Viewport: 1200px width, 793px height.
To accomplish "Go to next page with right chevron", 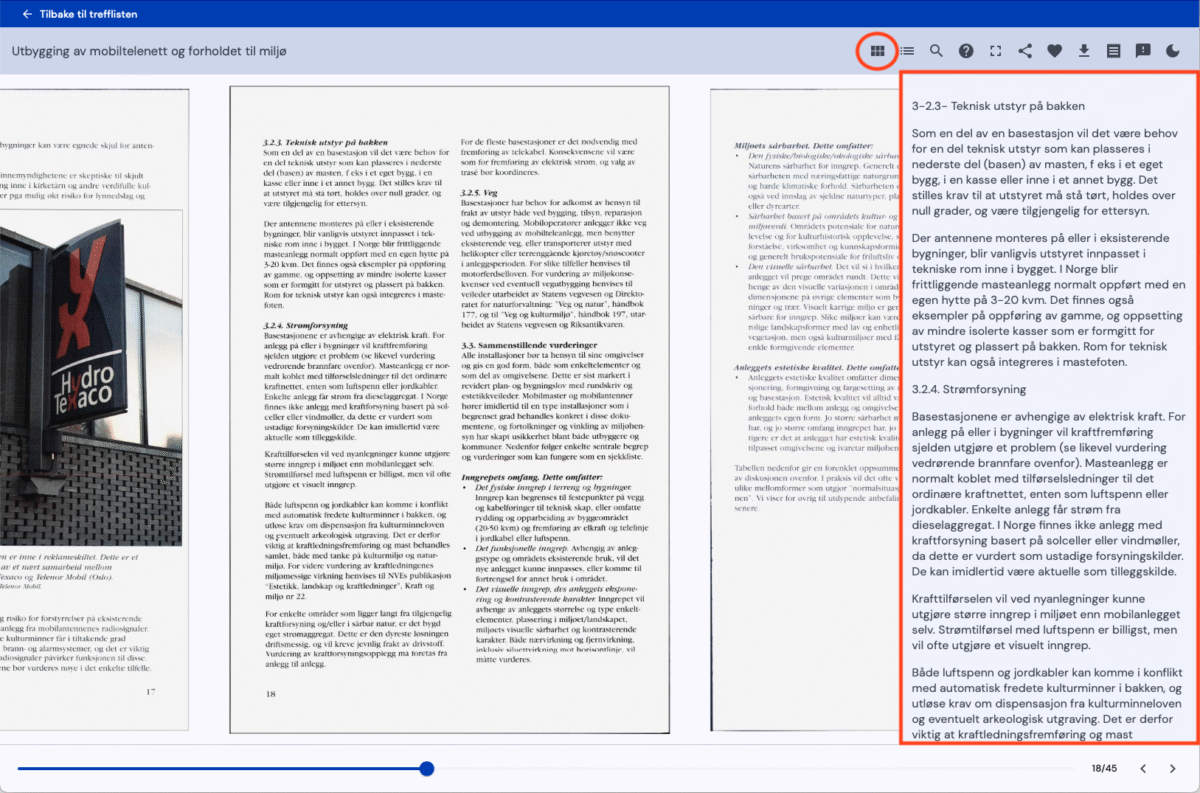I will (1172, 768).
